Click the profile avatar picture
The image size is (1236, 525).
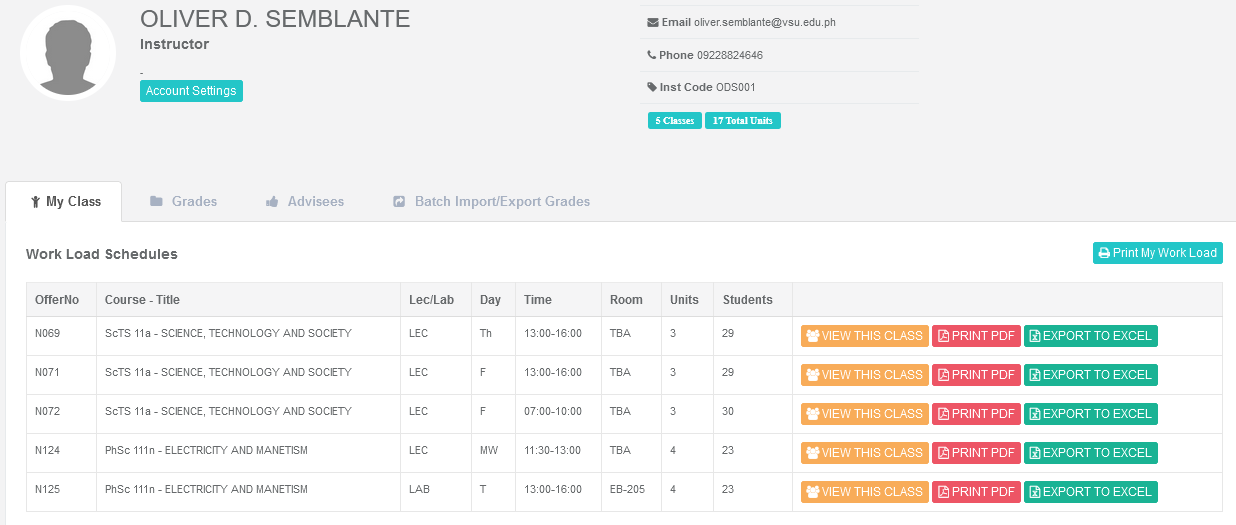coord(68,53)
